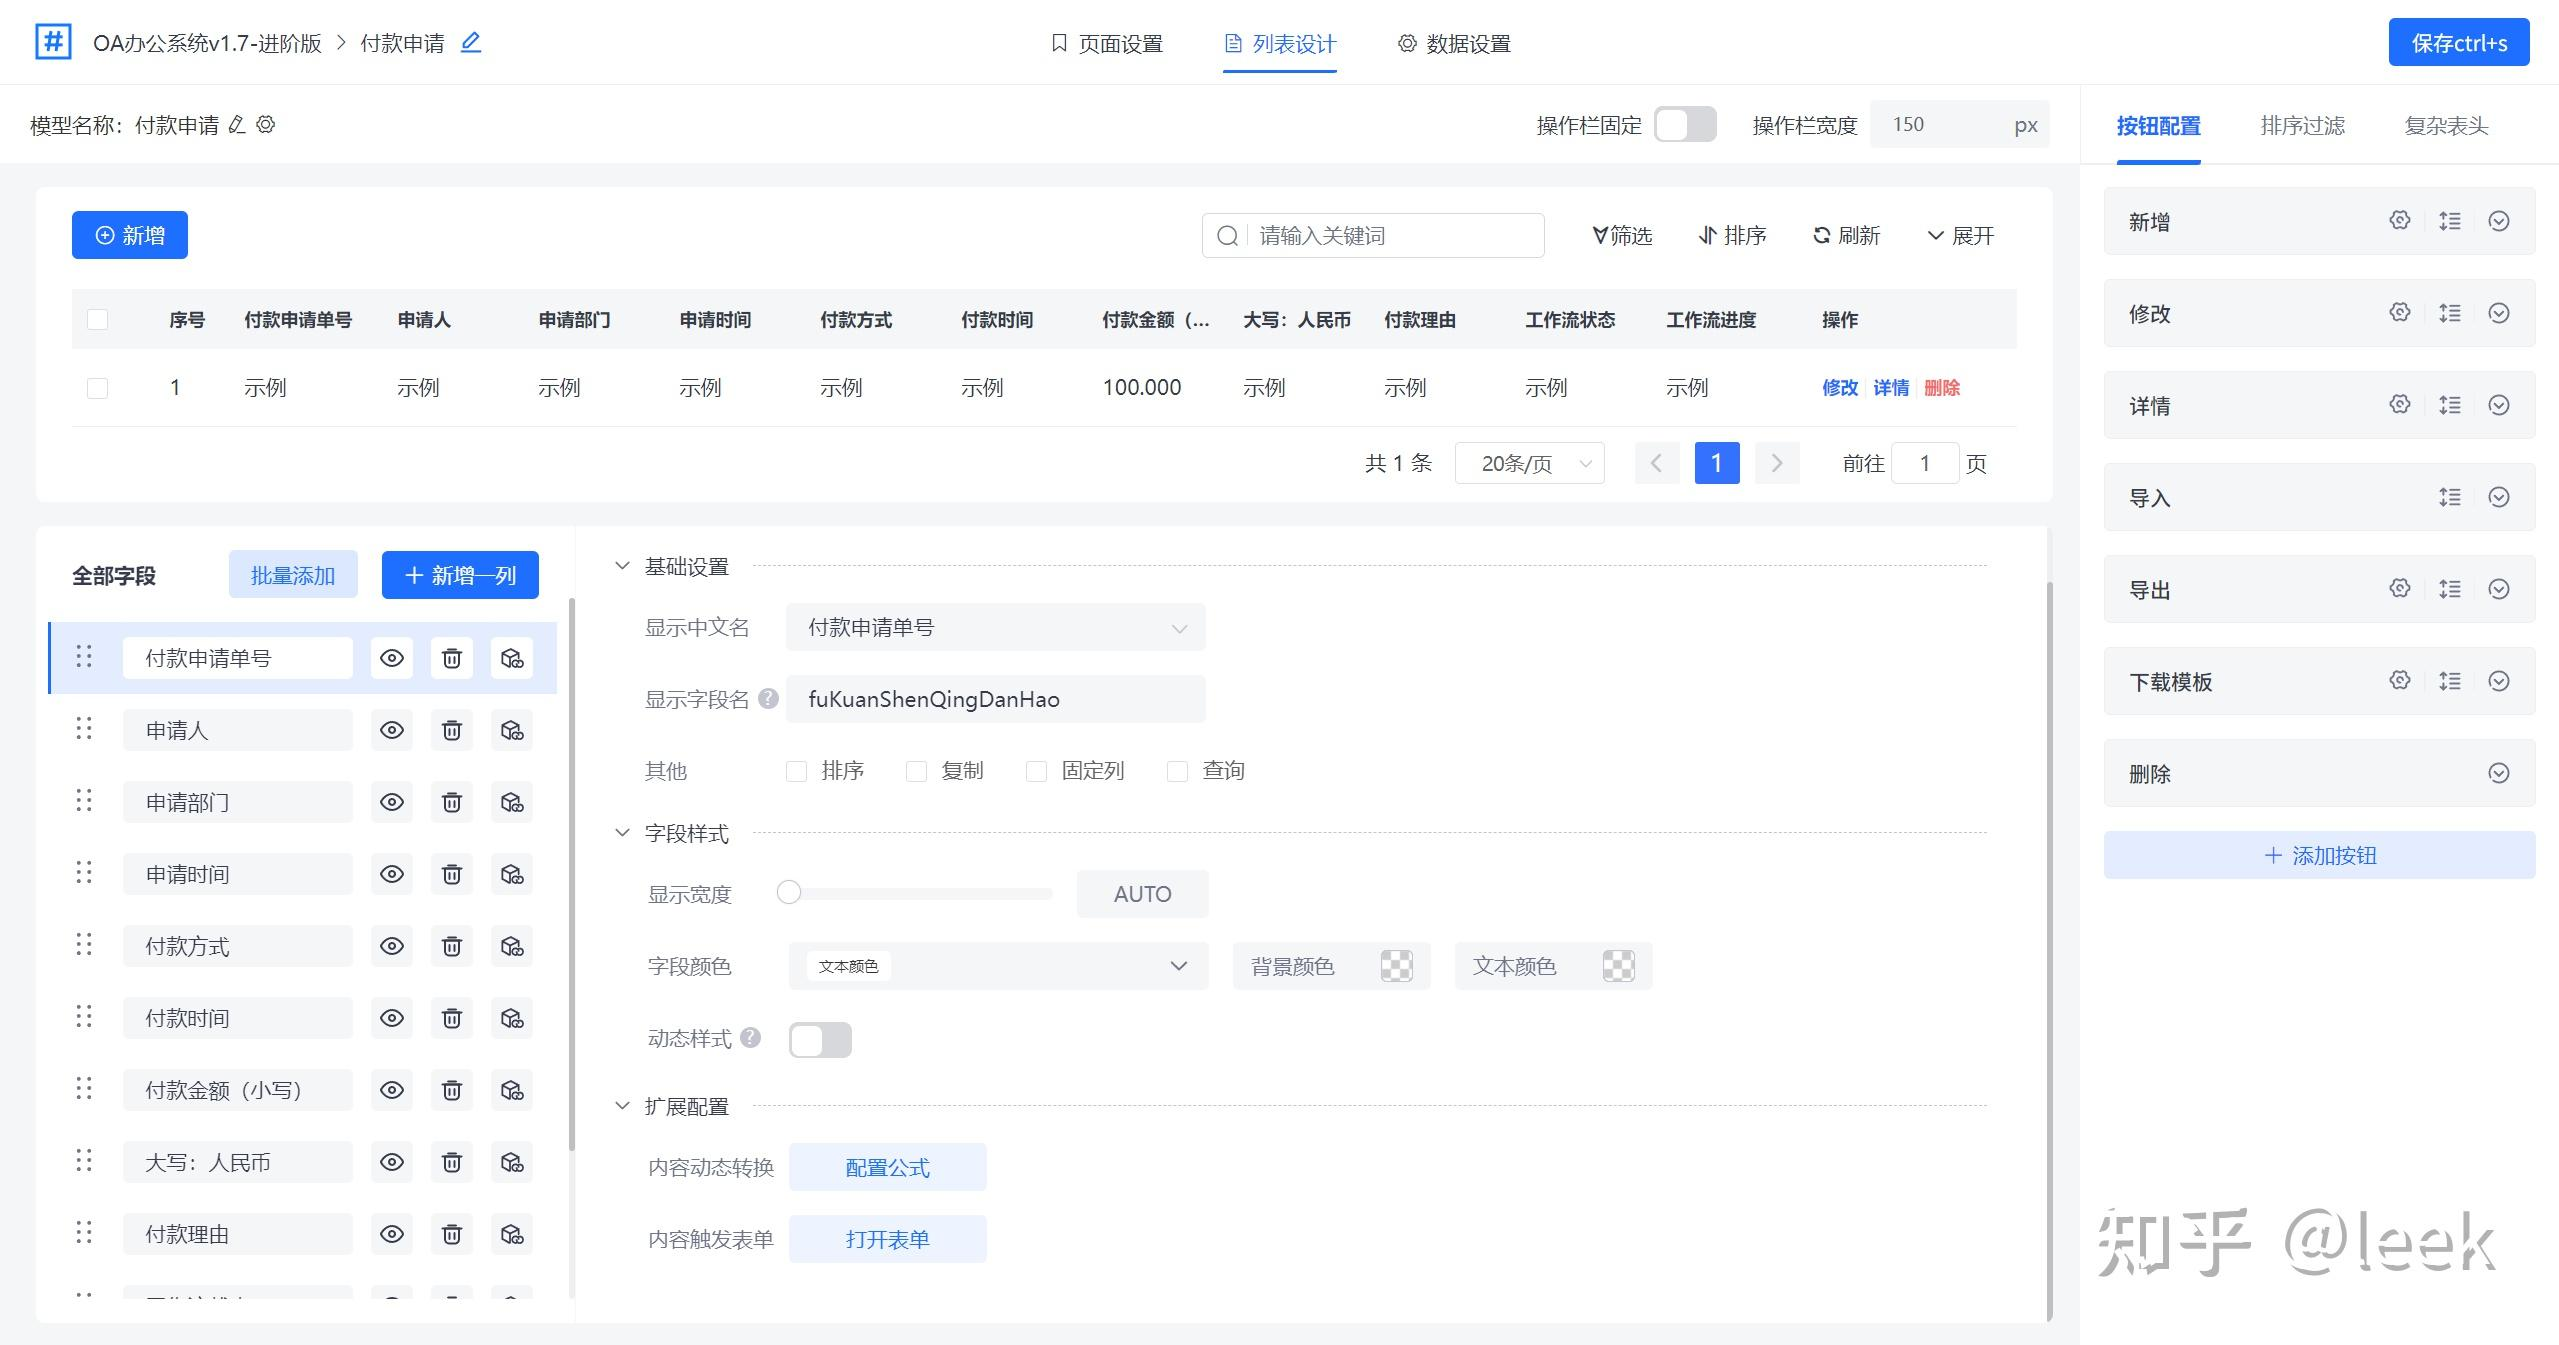
Task: Switch to the 数据设置 tab
Action: [1454, 44]
